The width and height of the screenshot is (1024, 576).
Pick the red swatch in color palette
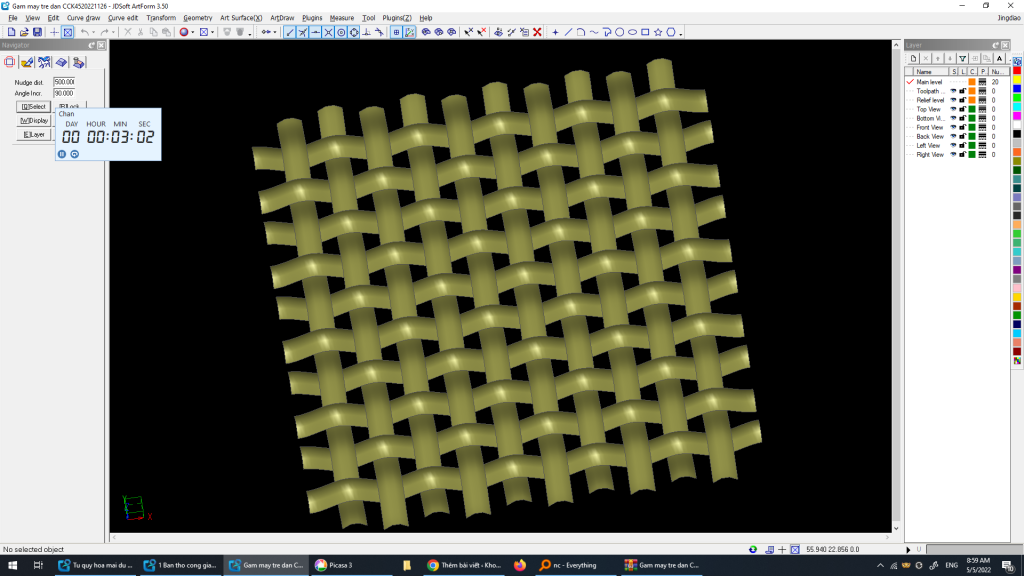(1017, 71)
